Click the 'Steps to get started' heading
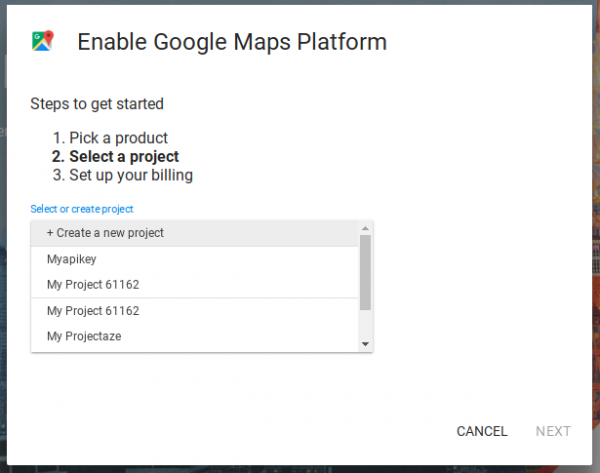Image resolution: width=600 pixels, height=473 pixels. [97, 104]
